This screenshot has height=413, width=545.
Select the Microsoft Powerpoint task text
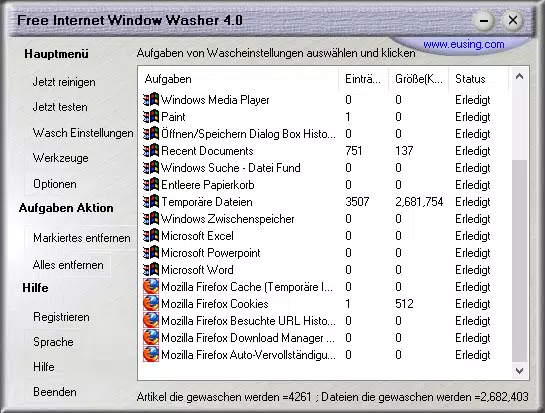point(211,253)
